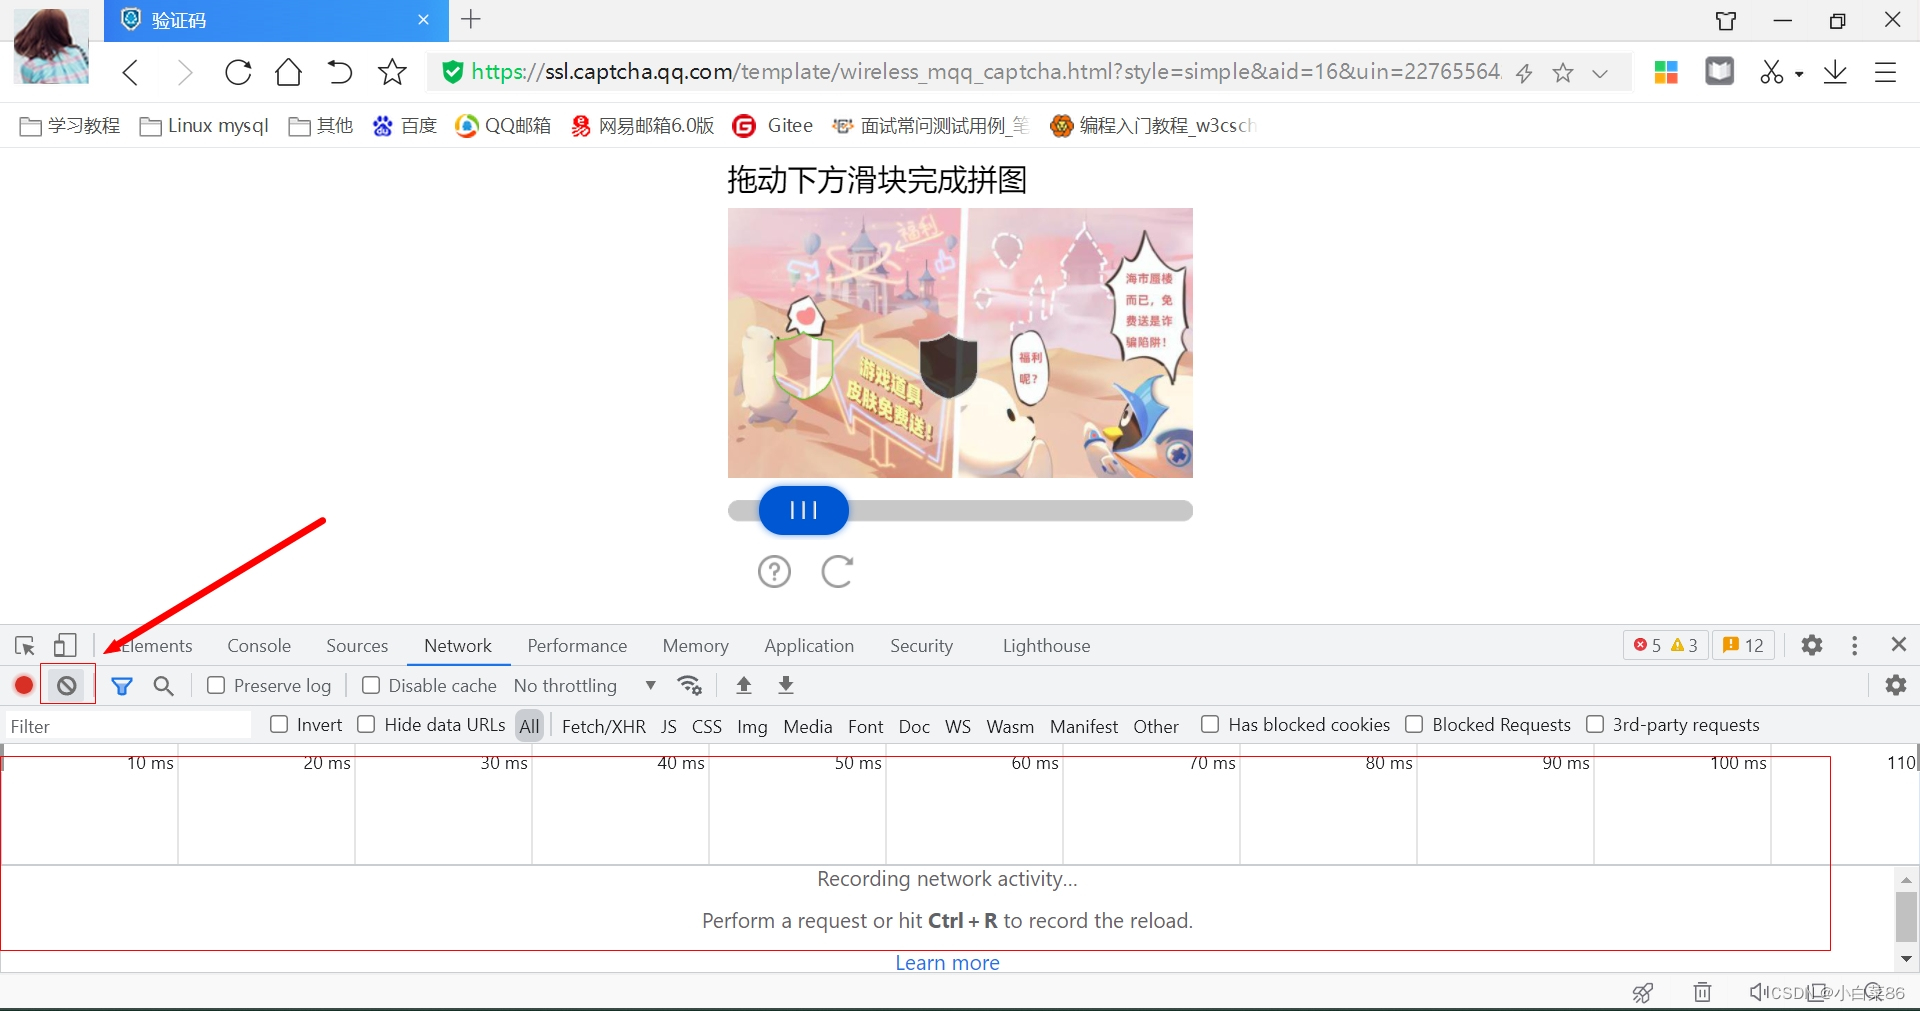Click the browser forward arrow
1920x1011 pixels.
pyautogui.click(x=184, y=72)
